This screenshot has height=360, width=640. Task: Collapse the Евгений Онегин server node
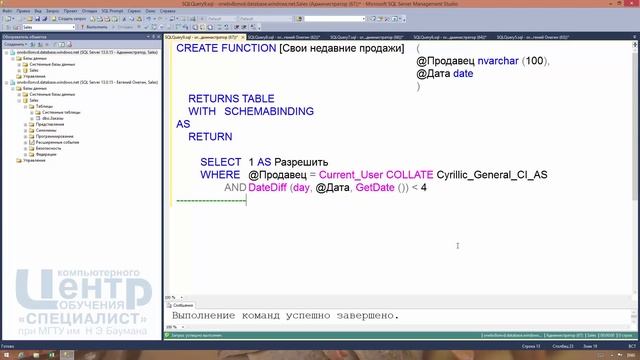tap(7, 82)
